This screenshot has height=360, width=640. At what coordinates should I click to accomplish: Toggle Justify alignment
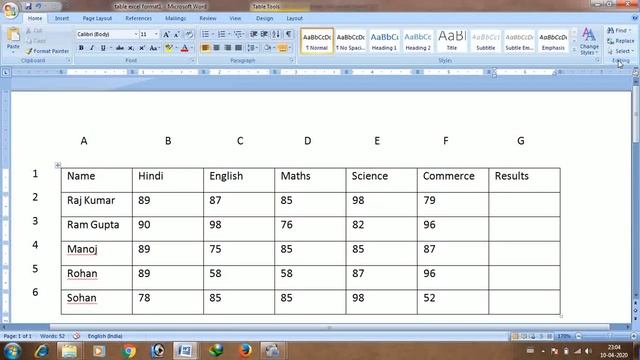pyautogui.click(x=238, y=48)
